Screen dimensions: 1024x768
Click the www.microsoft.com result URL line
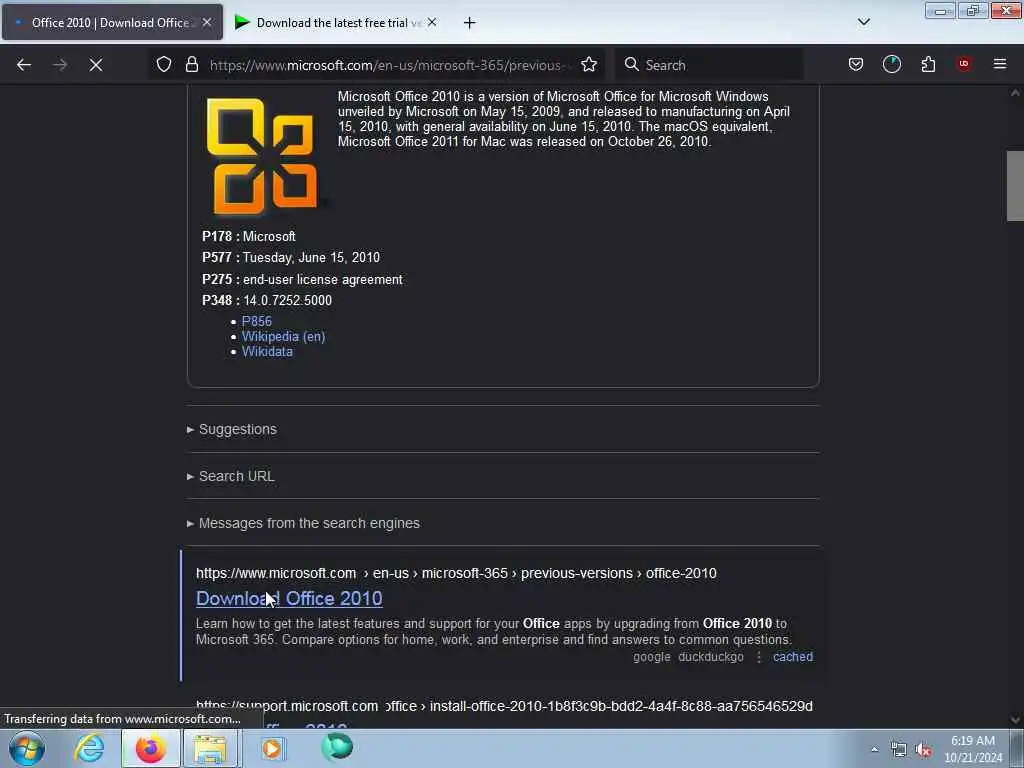pos(456,573)
